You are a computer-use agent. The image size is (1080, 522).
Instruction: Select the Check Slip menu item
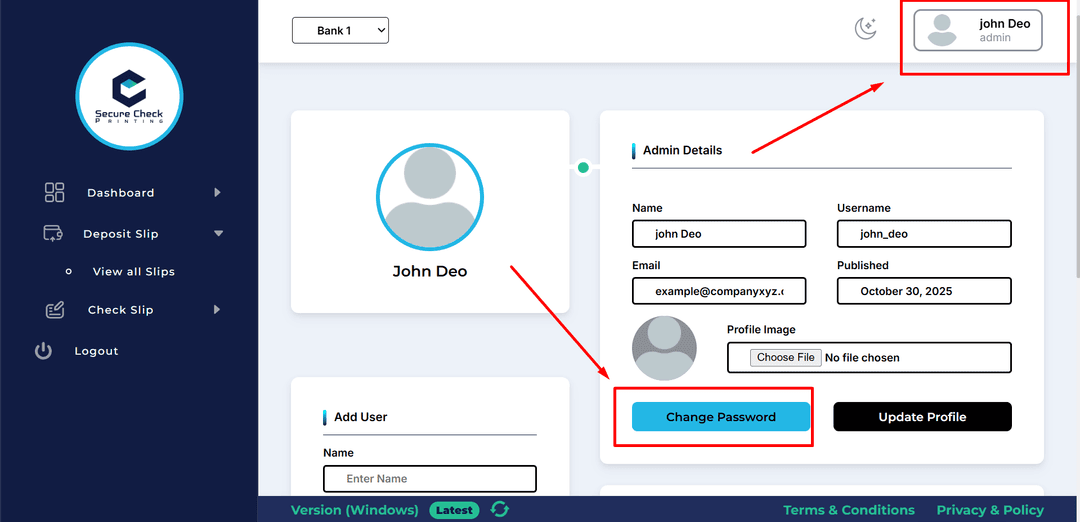pyautogui.click(x=121, y=310)
